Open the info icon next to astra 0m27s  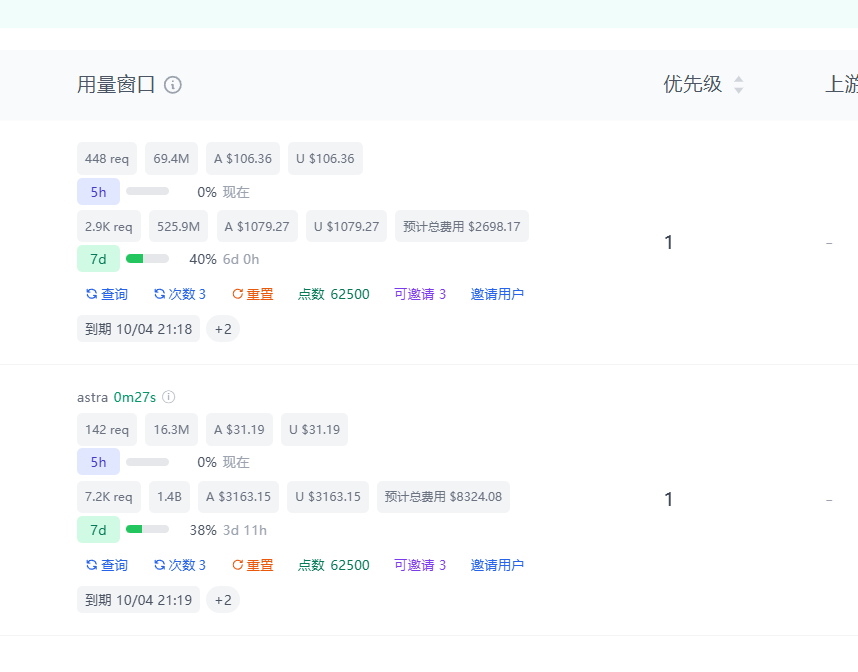coord(169,397)
